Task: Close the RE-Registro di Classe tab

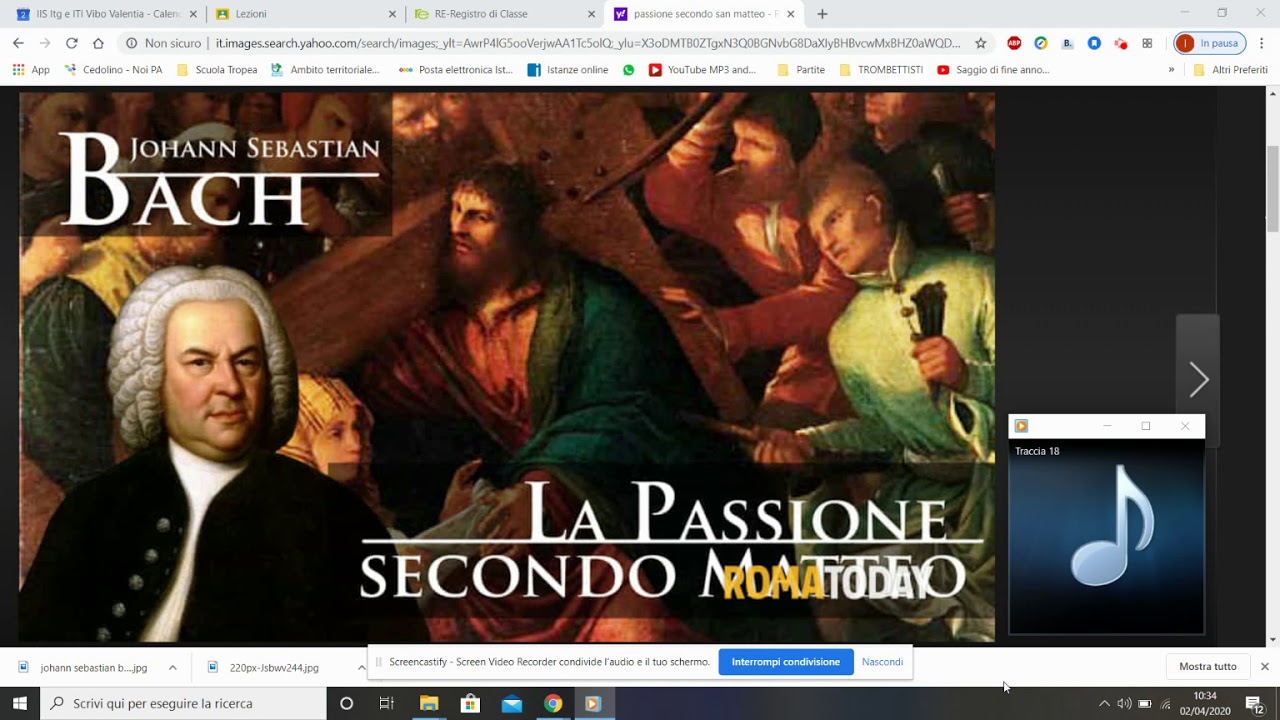Action: click(x=591, y=14)
